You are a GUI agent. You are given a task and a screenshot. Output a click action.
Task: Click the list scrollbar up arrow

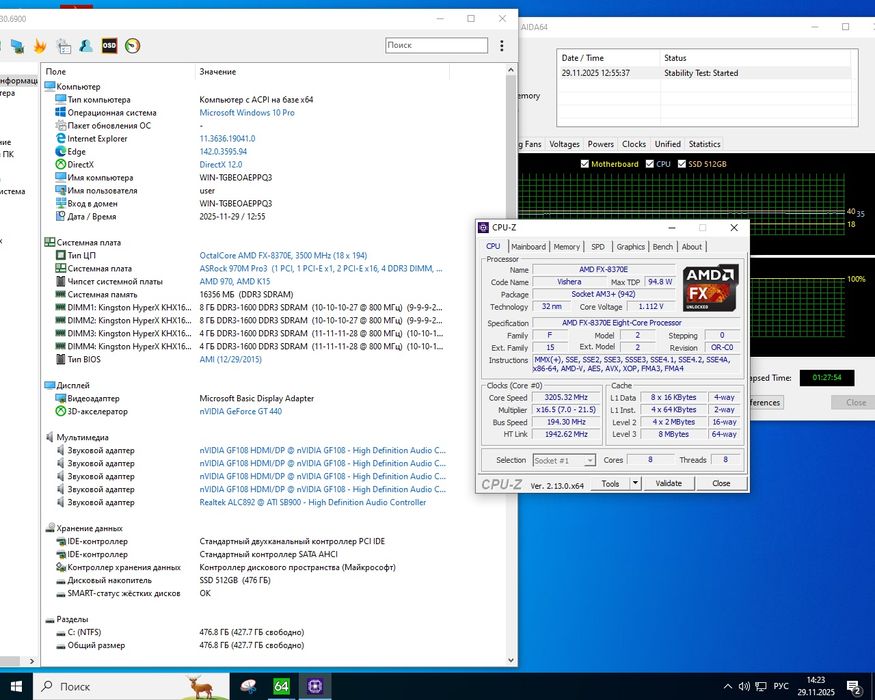(x=511, y=70)
